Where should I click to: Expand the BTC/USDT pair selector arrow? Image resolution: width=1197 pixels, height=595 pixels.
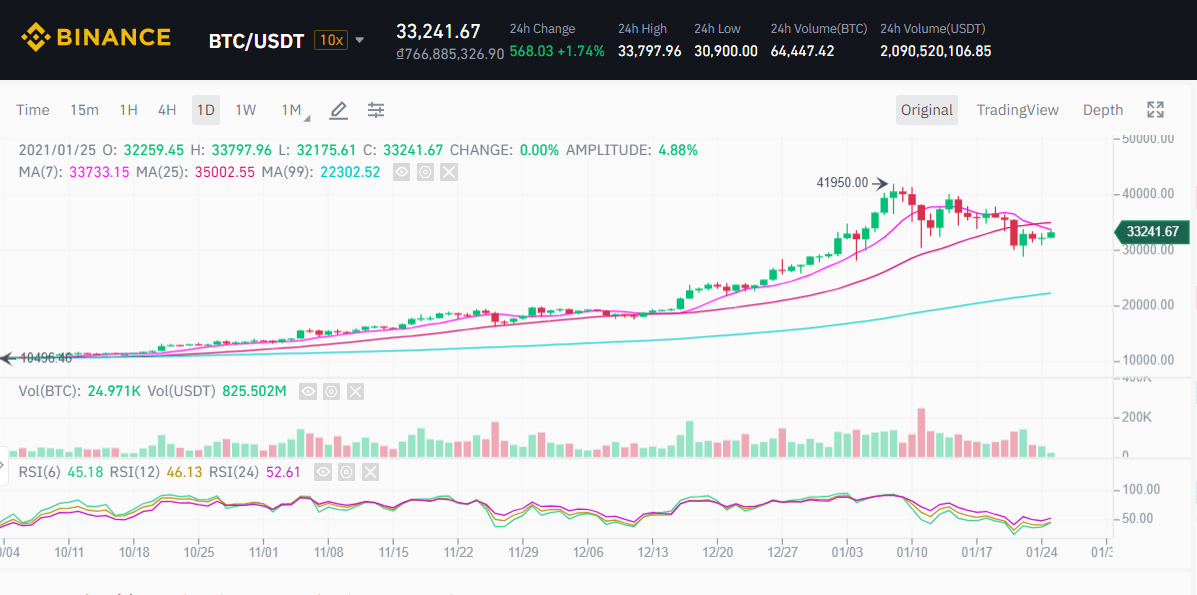tap(360, 41)
